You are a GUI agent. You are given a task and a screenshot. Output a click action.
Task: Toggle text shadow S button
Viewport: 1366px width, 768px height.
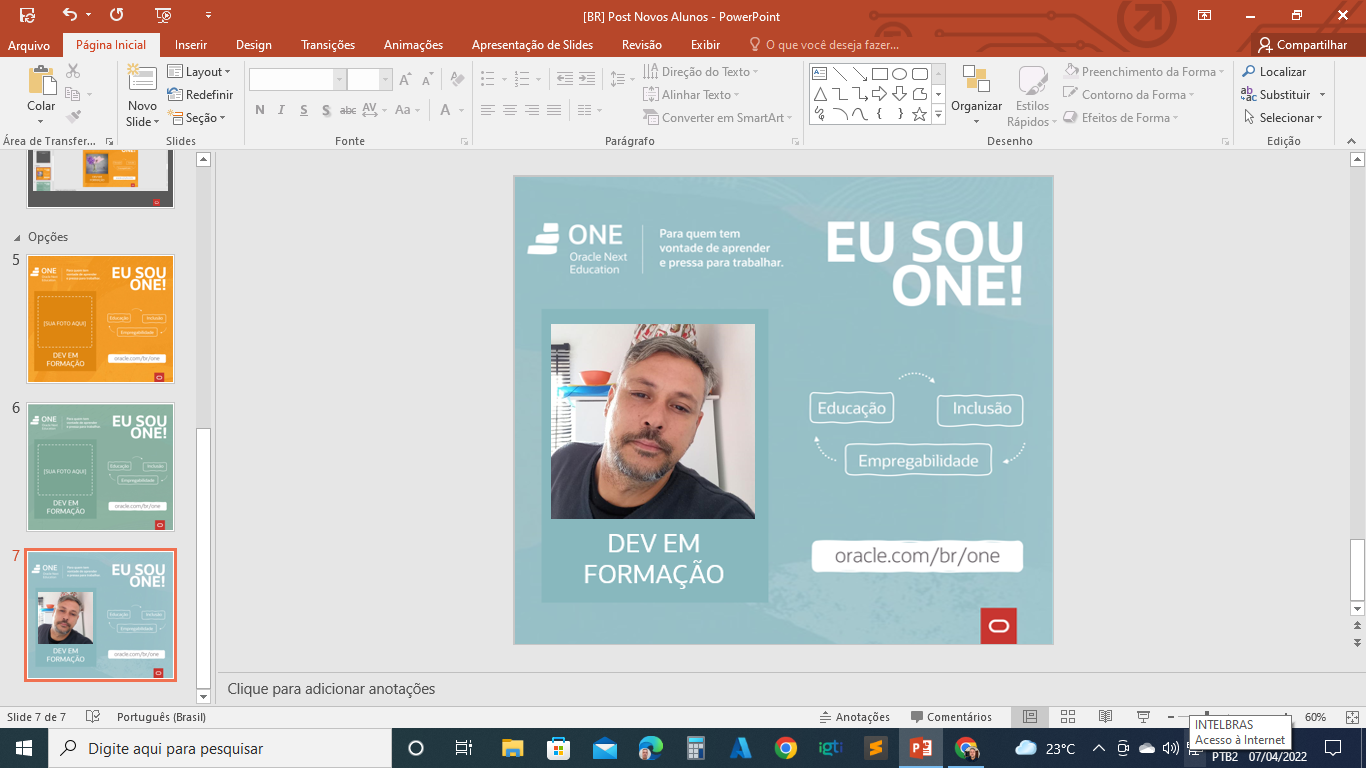click(x=326, y=110)
